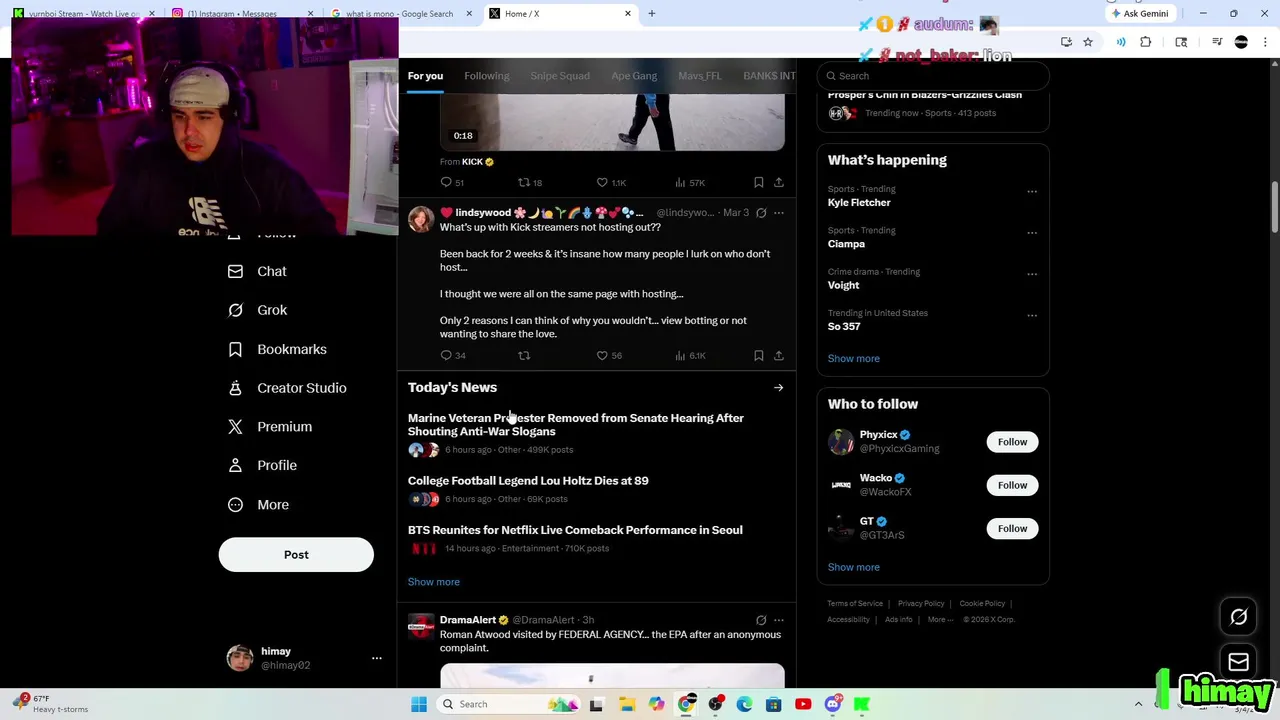The image size is (1280, 720).
Task: Reply to lindsywood's post about hosting
Action: coord(446,355)
